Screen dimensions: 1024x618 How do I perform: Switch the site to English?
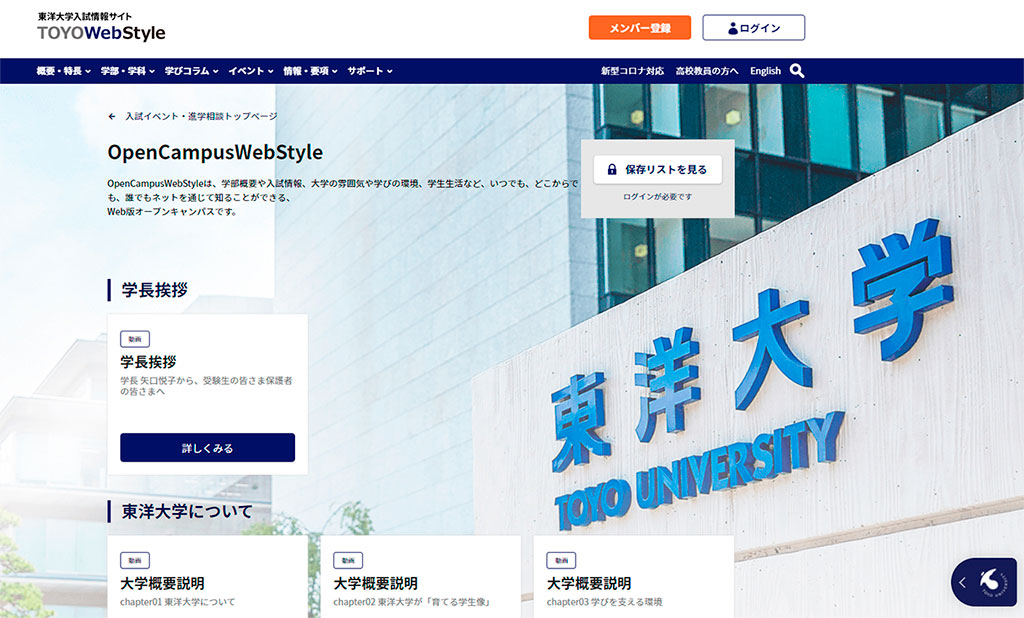click(765, 71)
